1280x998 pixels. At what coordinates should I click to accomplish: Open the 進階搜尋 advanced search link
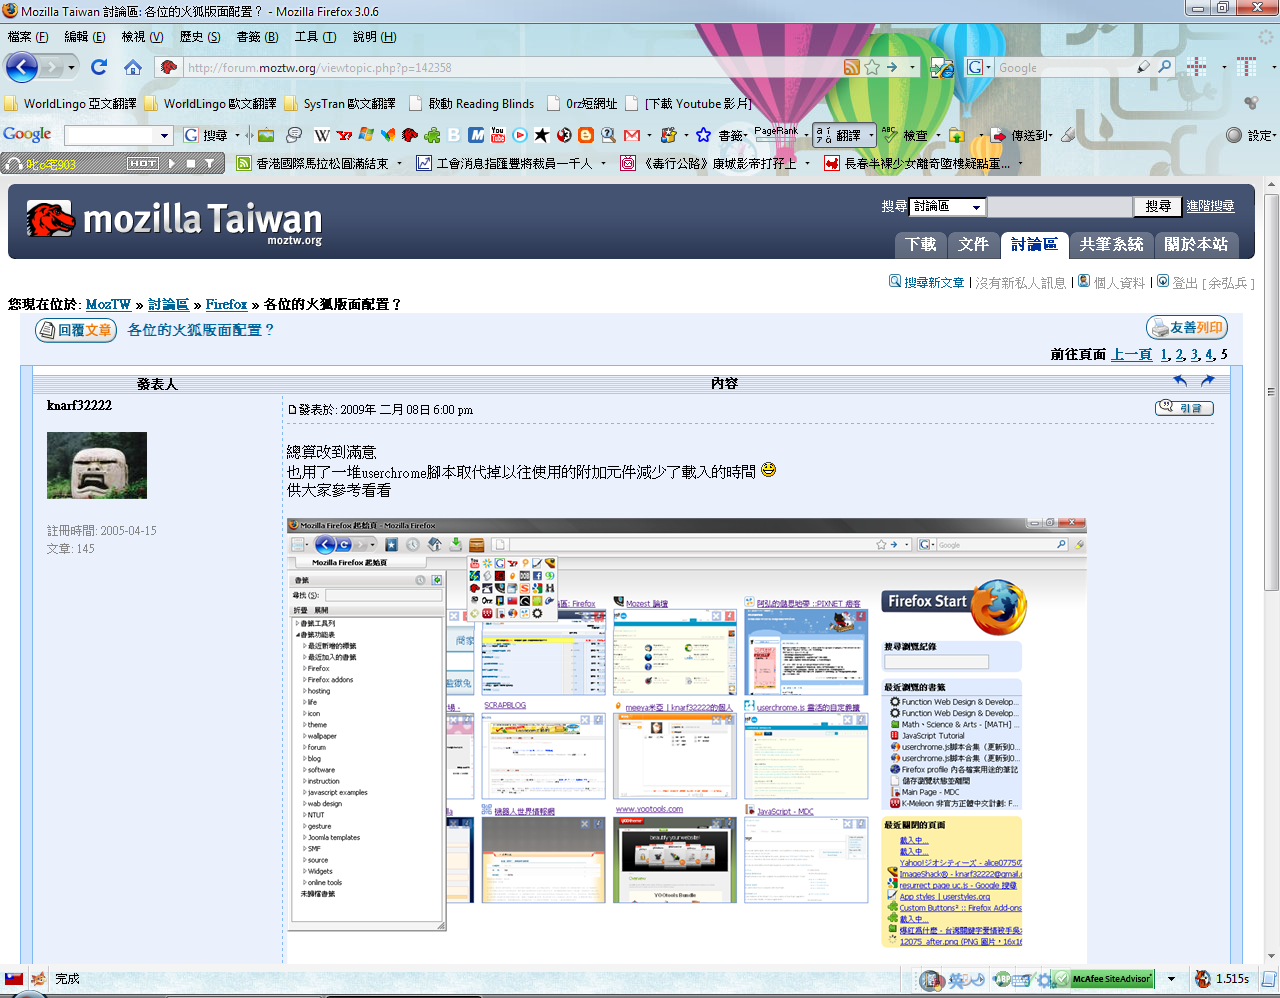(x=1210, y=206)
